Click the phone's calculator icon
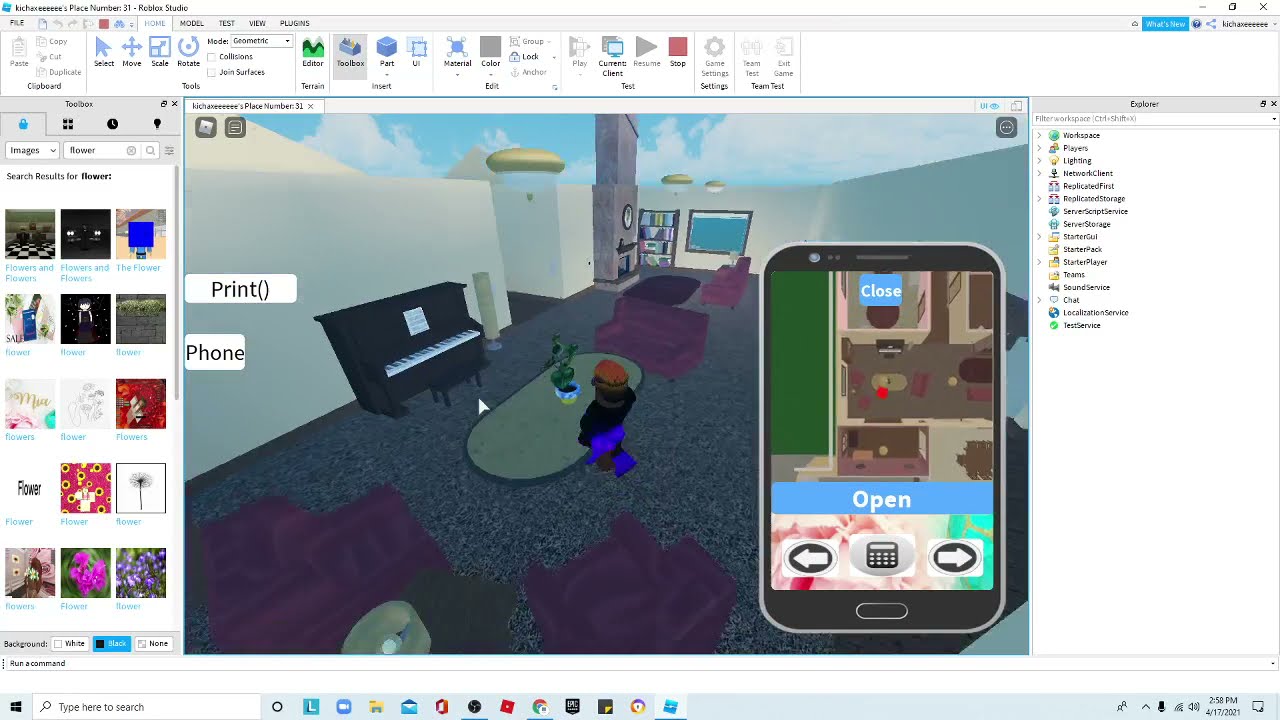This screenshot has height=720, width=1280. pyautogui.click(x=882, y=557)
